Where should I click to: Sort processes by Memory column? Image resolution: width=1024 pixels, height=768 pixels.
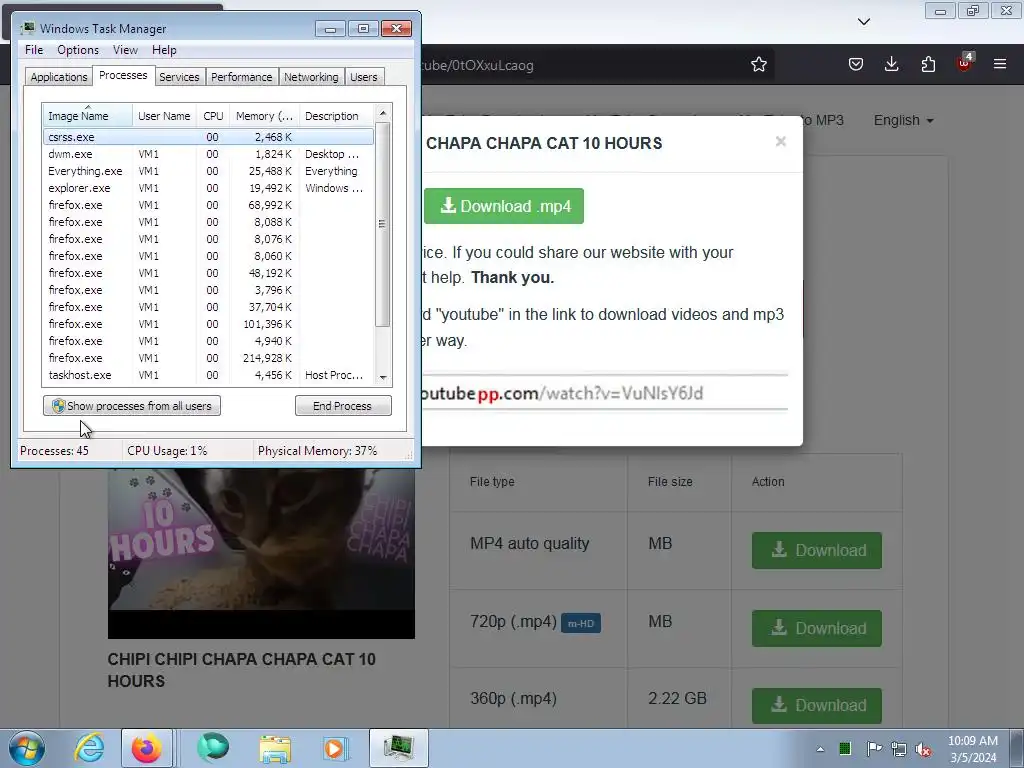[264, 116]
